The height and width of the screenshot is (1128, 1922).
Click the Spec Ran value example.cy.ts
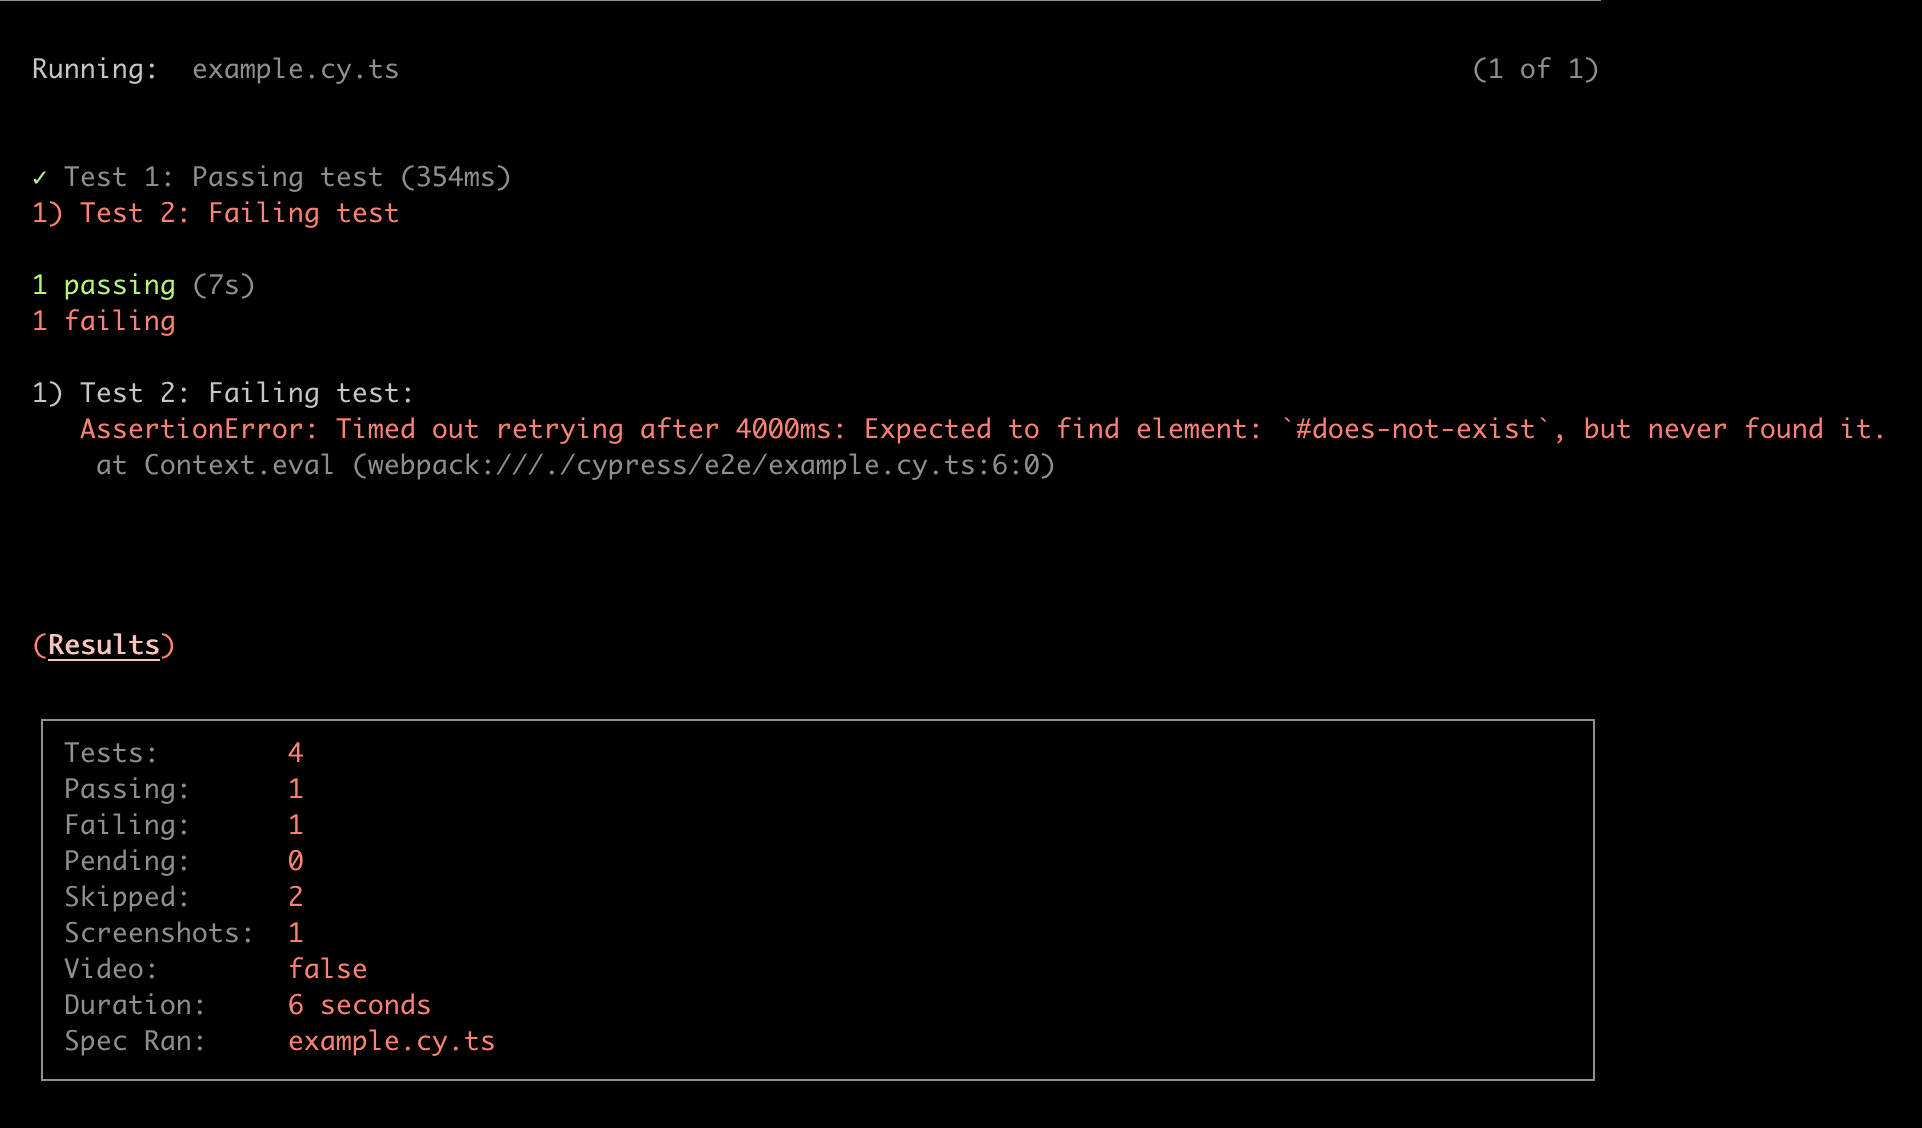click(x=391, y=1041)
